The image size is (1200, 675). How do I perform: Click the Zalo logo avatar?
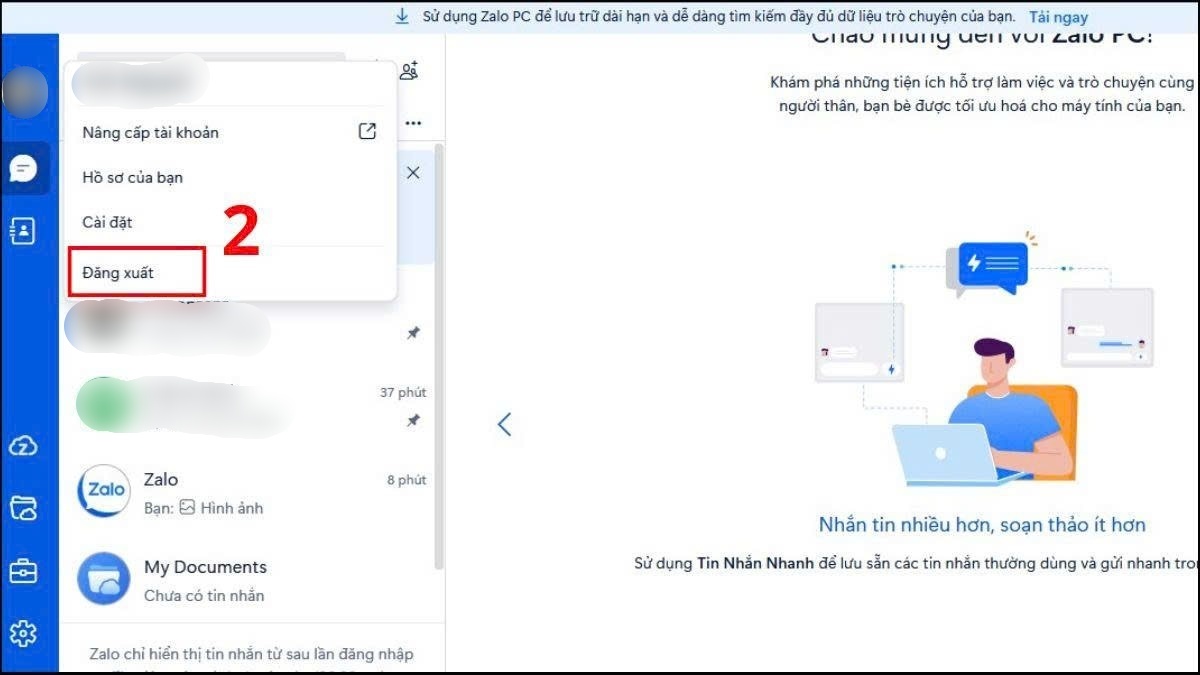tap(104, 491)
